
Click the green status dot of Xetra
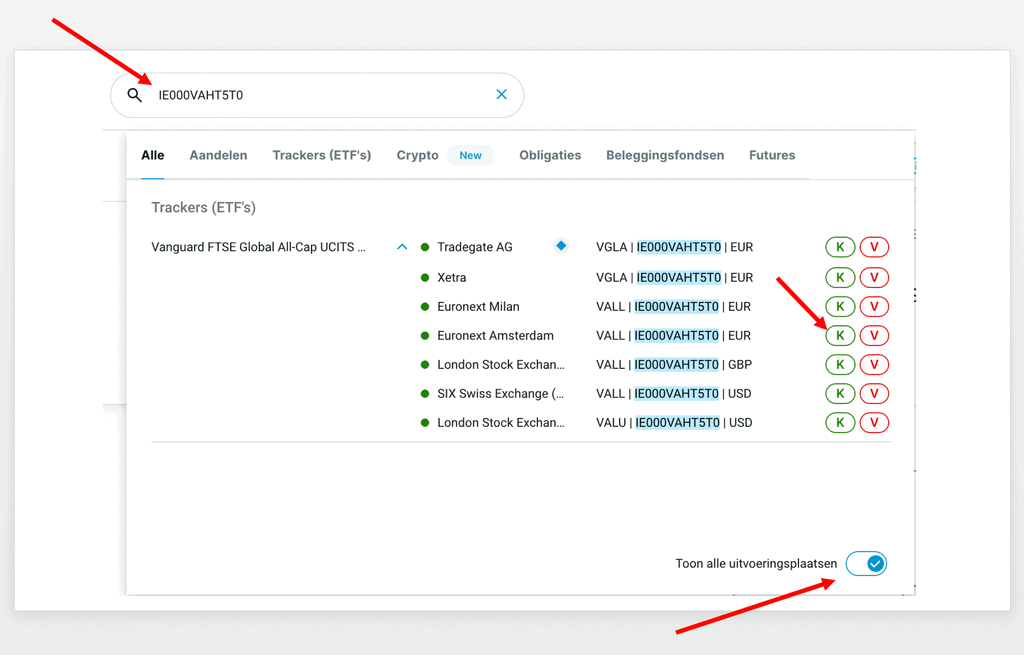425,278
